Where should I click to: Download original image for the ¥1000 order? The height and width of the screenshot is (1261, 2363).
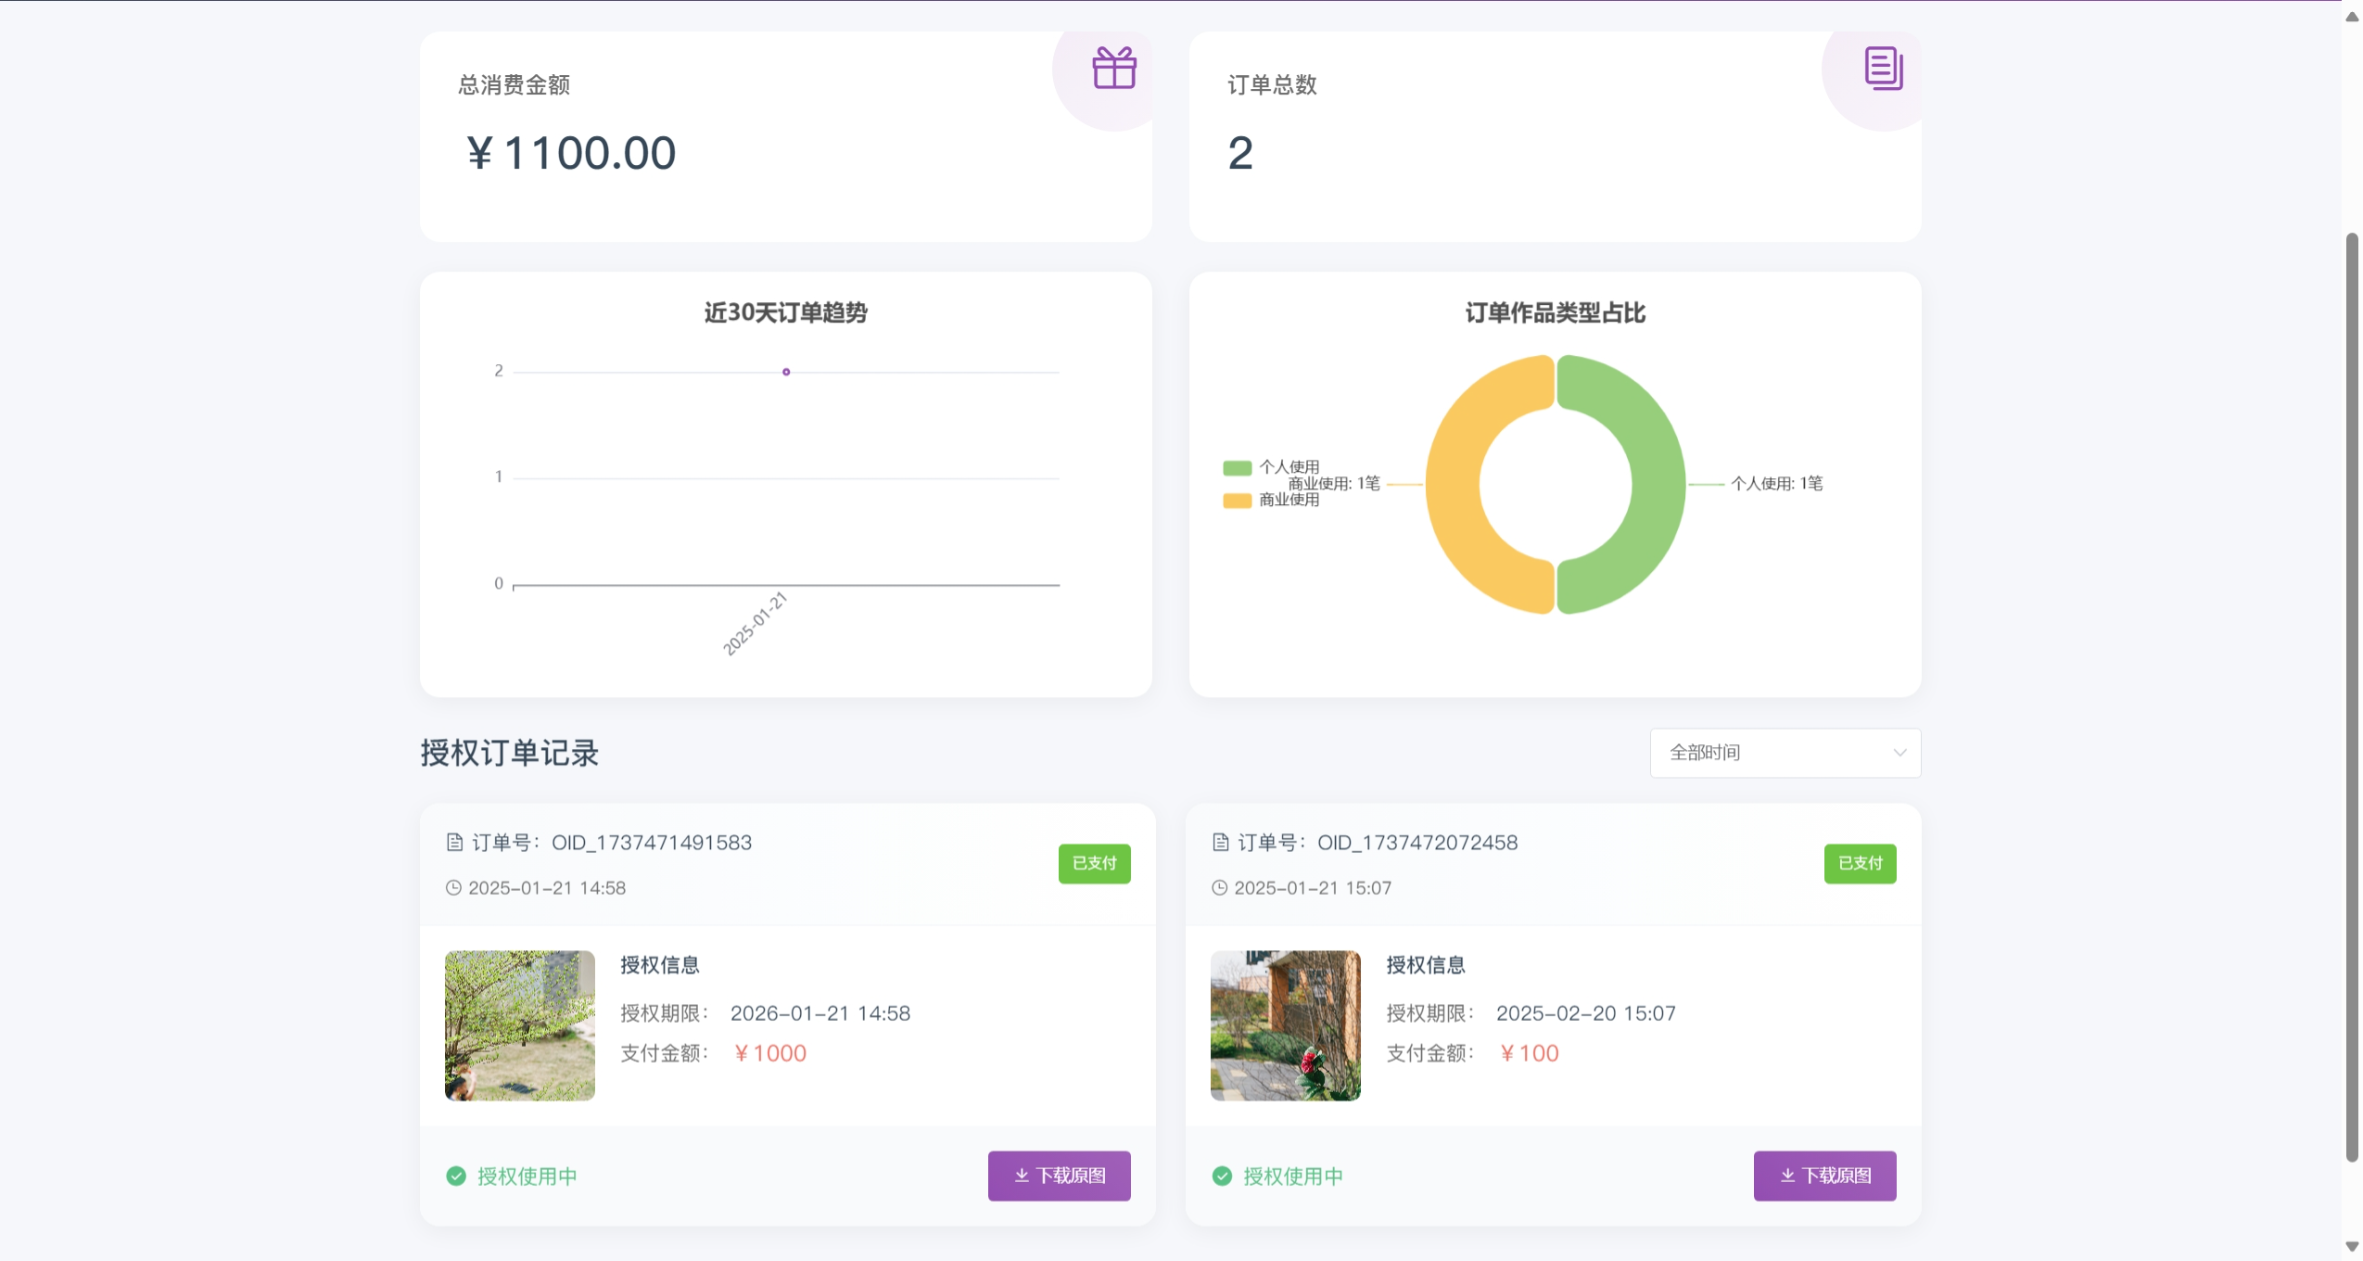[x=1059, y=1175]
